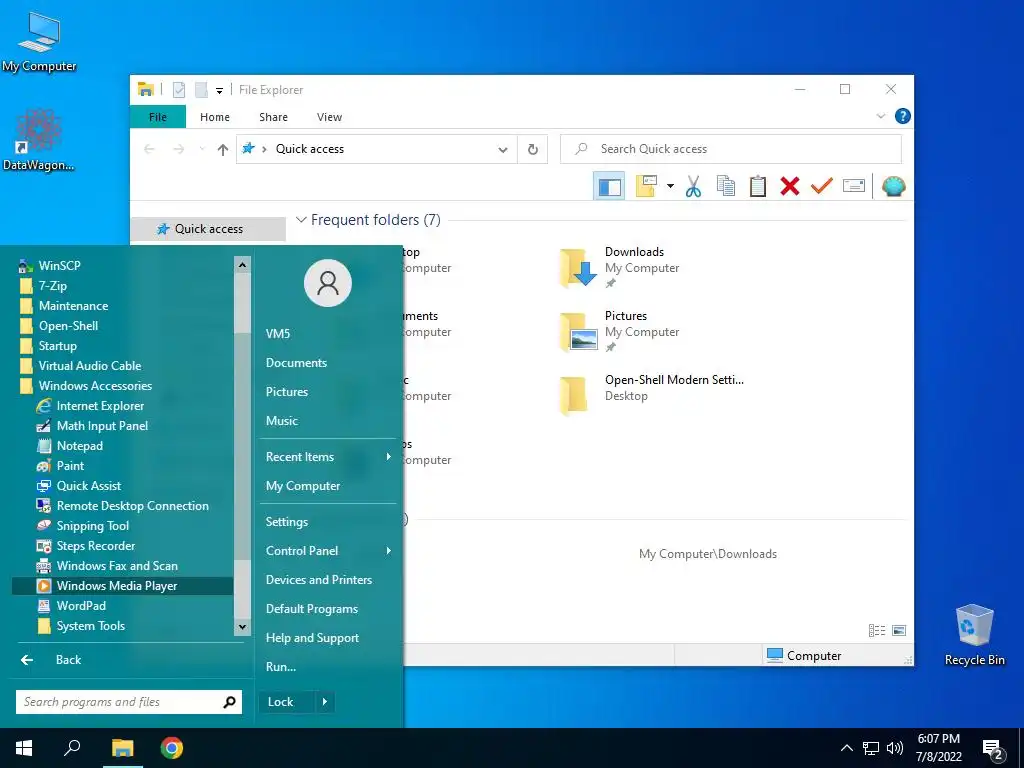Switch to the Home ribbon tab
Viewport: 1024px width, 768px height.
[215, 117]
